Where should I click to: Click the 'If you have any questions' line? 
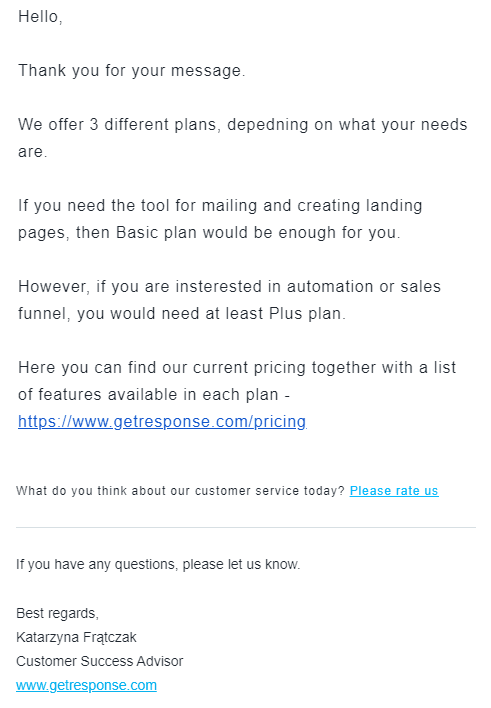point(158,564)
